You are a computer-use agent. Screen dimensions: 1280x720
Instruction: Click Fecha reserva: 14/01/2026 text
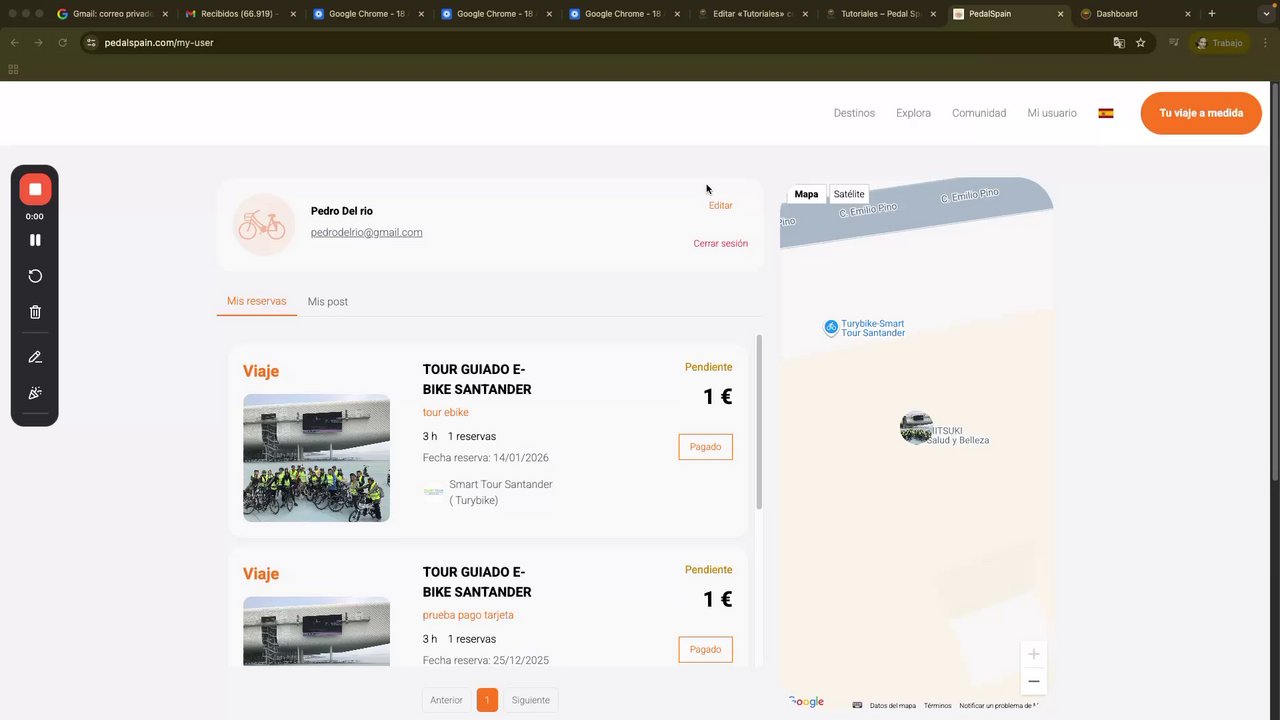[485, 458]
